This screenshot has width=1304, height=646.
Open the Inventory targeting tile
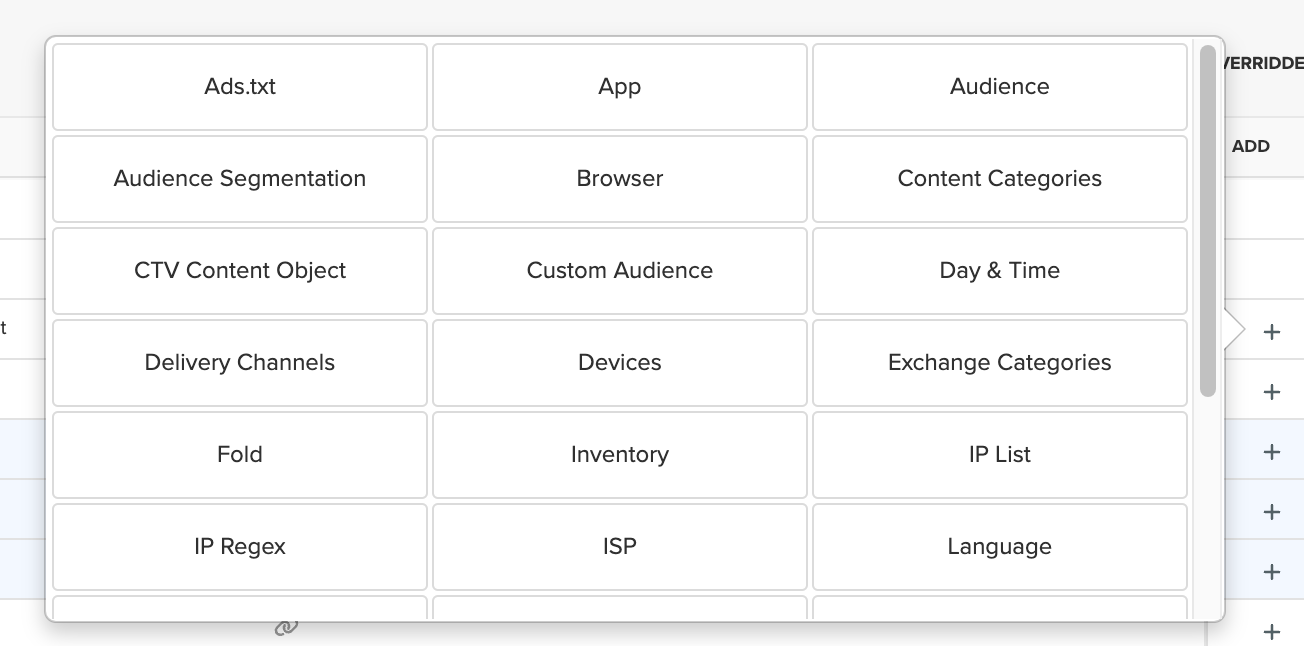click(x=620, y=455)
